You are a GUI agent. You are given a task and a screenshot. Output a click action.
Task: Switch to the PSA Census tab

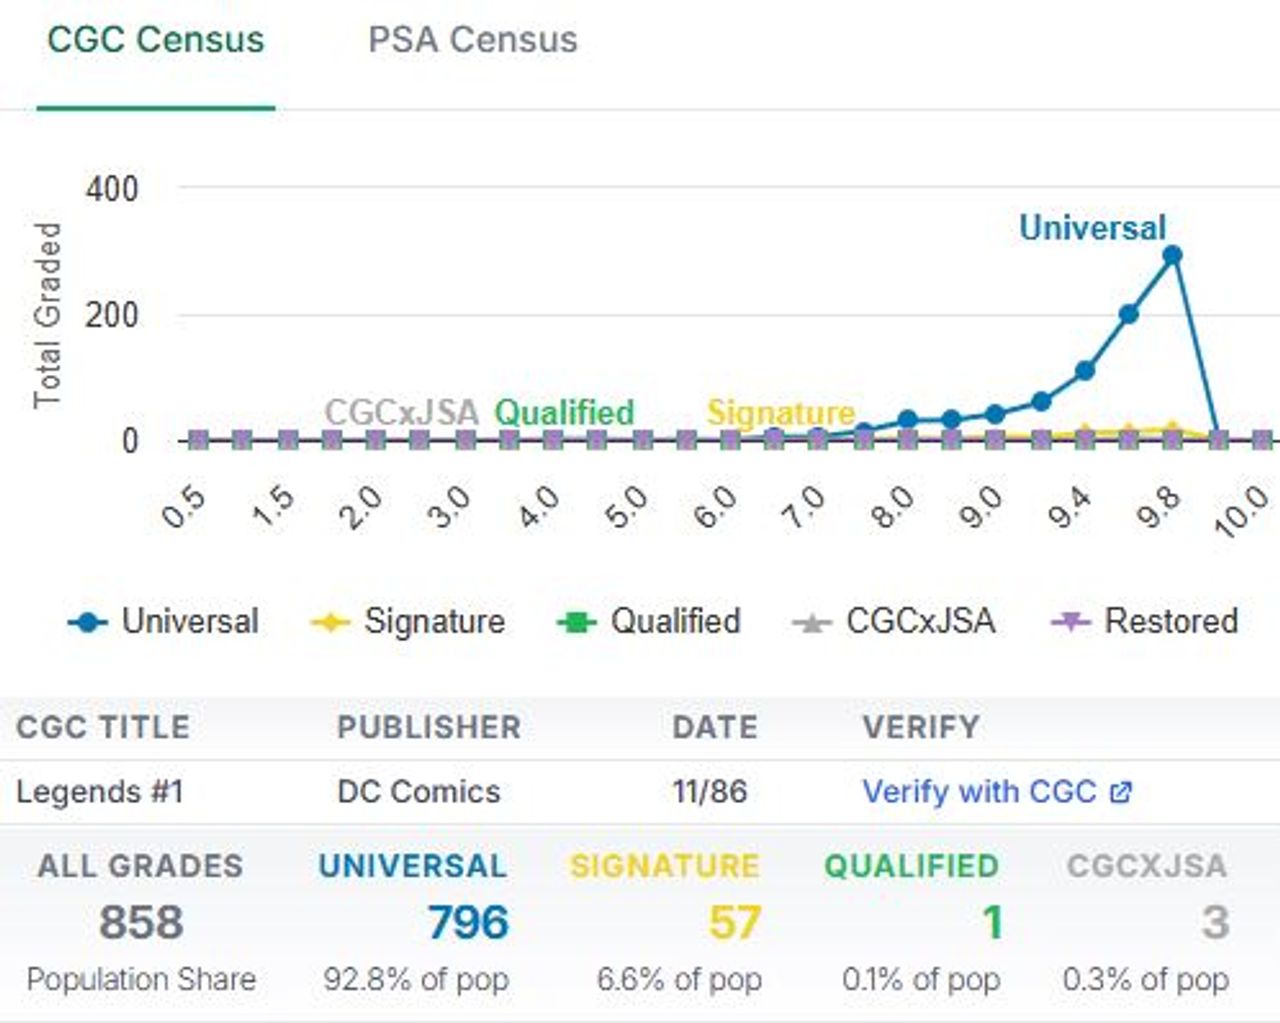[x=472, y=40]
